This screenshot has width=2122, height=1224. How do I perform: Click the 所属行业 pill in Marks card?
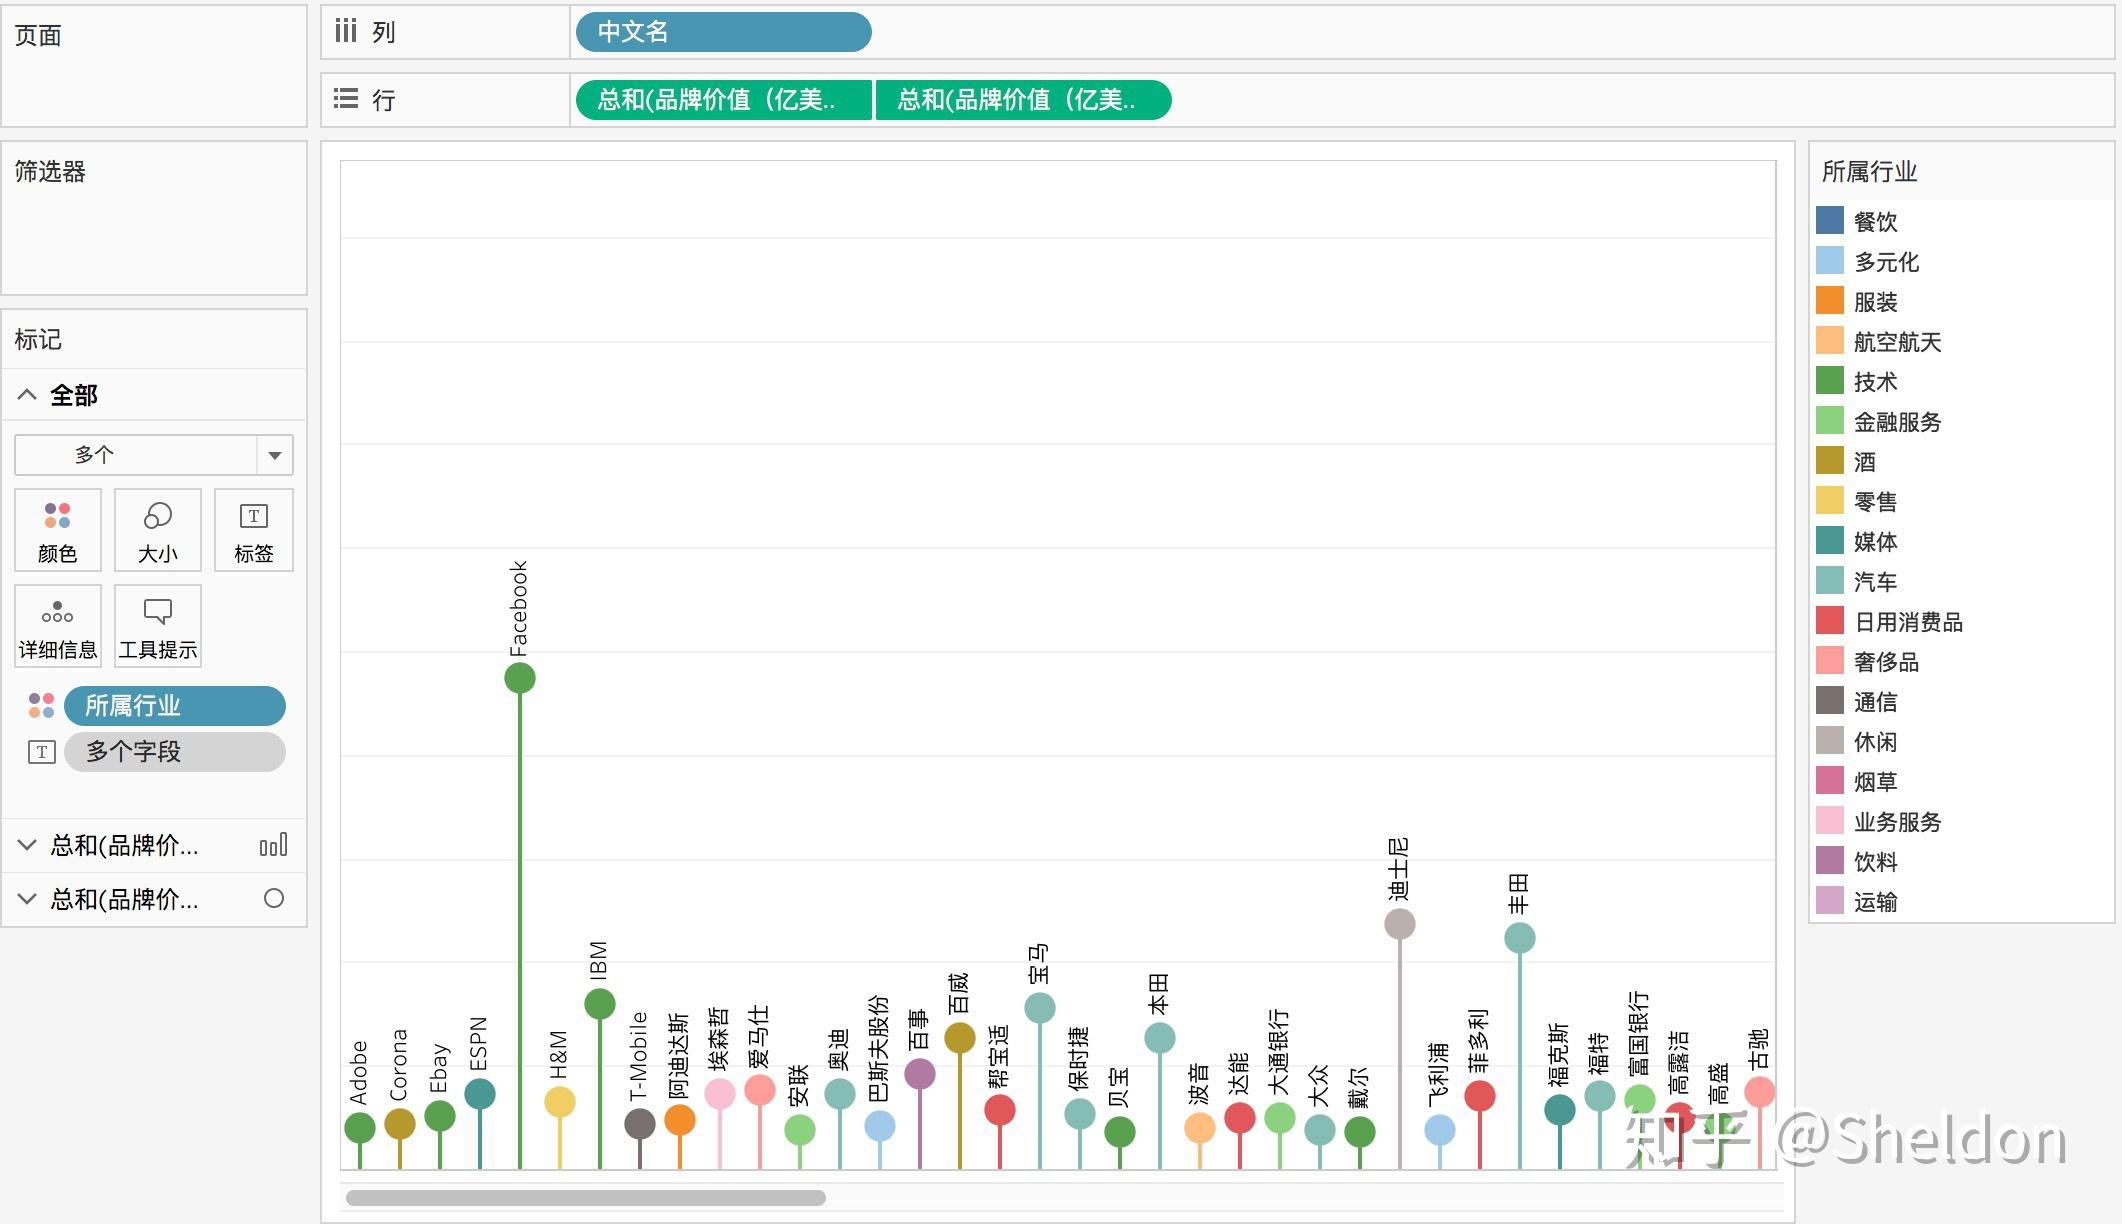pos(175,706)
